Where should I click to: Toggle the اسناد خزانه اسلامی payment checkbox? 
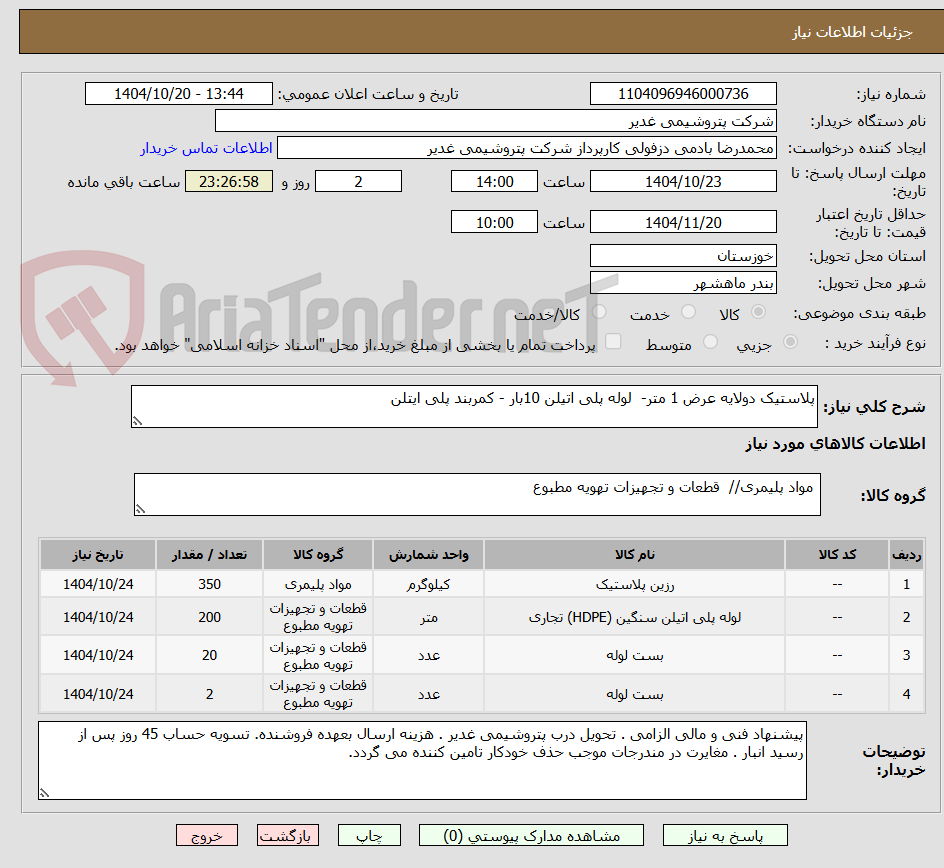tap(613, 341)
